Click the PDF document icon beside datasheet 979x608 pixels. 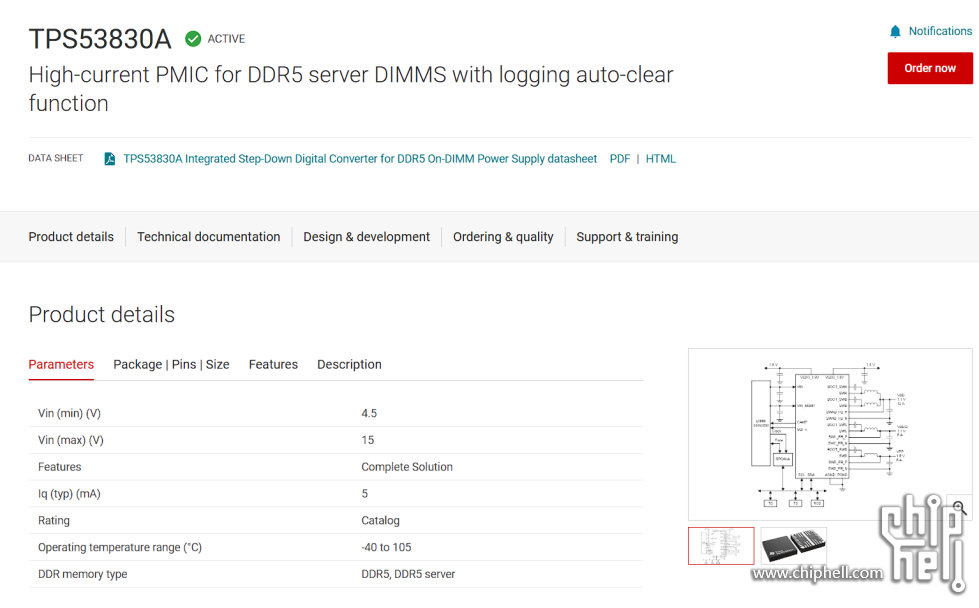(x=109, y=159)
